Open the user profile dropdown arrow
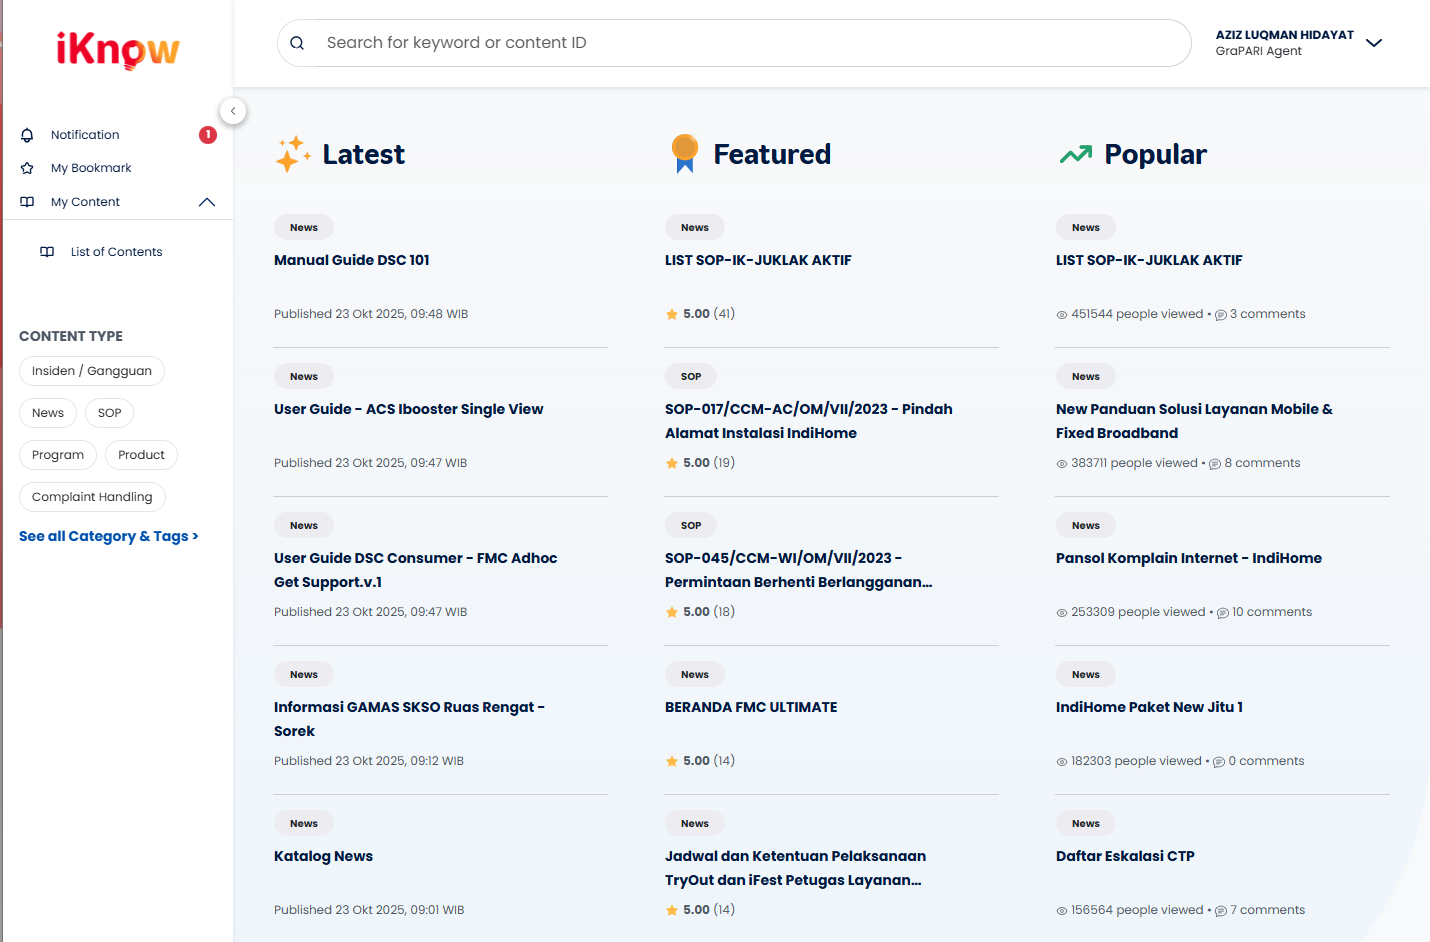 1374,43
